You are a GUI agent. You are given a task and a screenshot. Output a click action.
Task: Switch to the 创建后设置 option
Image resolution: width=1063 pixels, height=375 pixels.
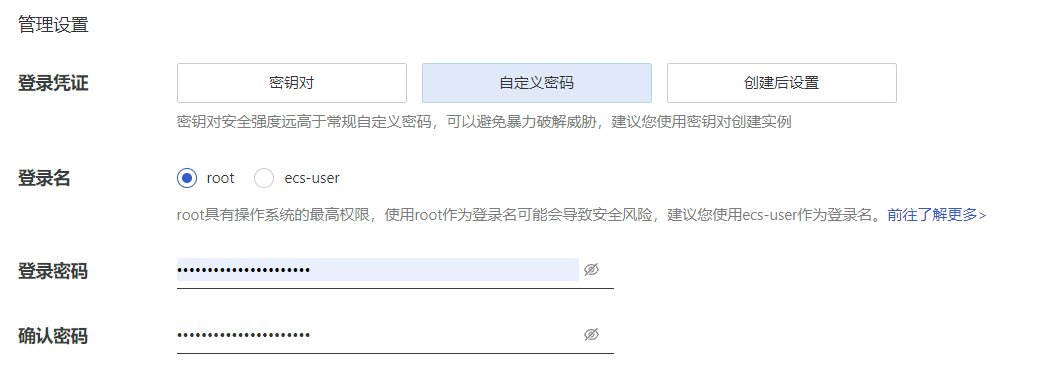click(782, 83)
